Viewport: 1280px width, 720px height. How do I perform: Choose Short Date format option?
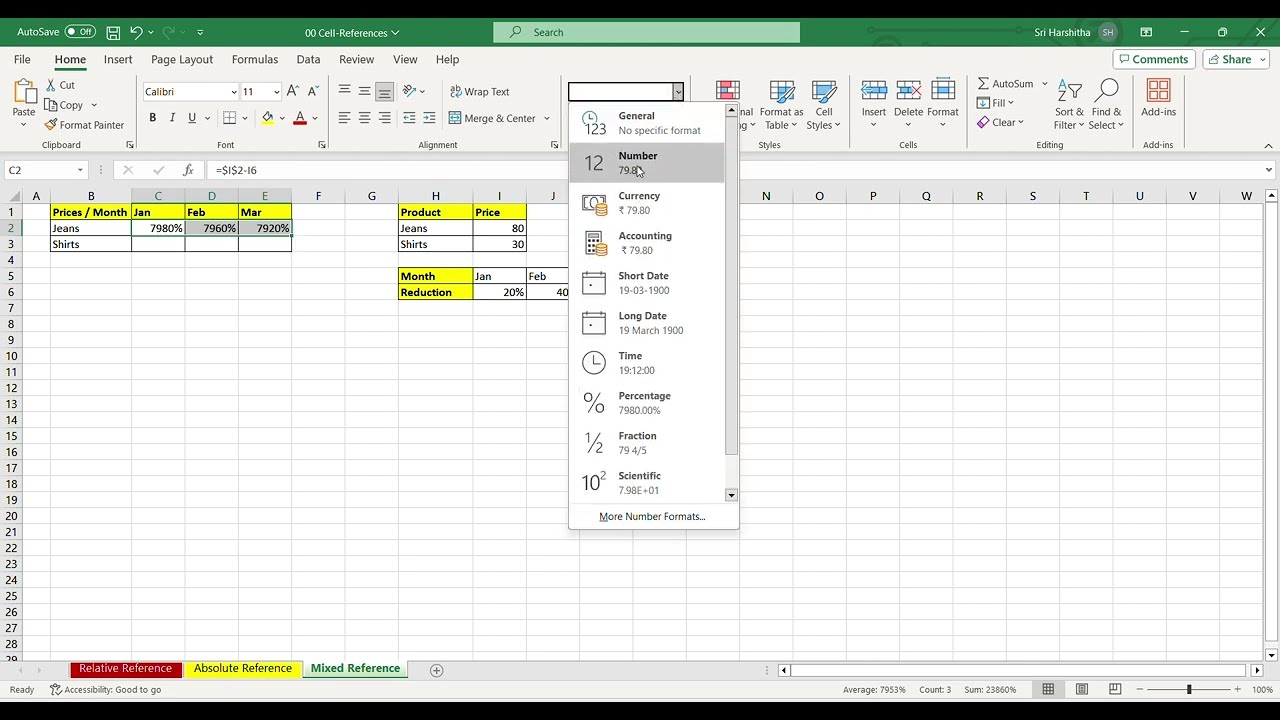pyautogui.click(x=647, y=283)
